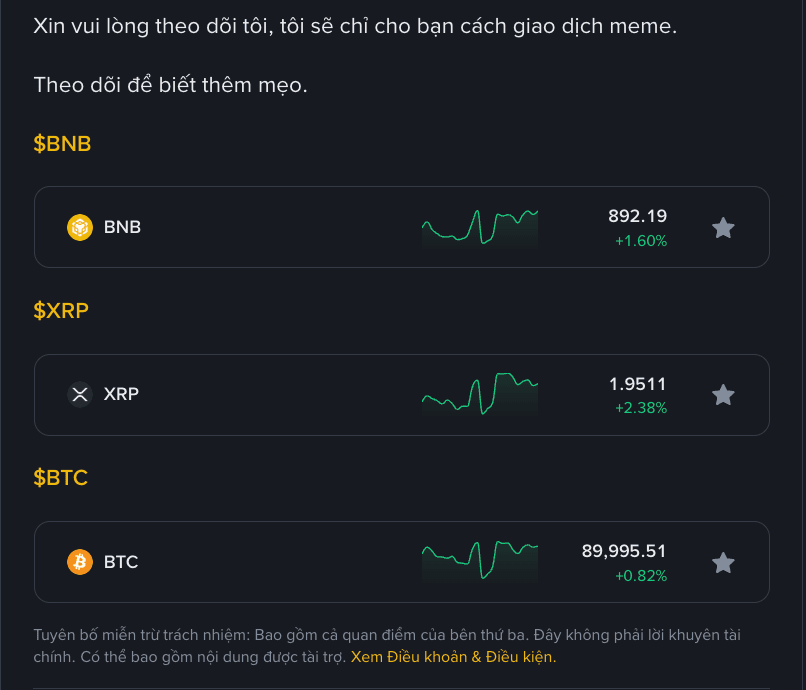806x690 pixels.
Task: Open Xem Điều khoản & Điều kiện link
Action: click(453, 657)
